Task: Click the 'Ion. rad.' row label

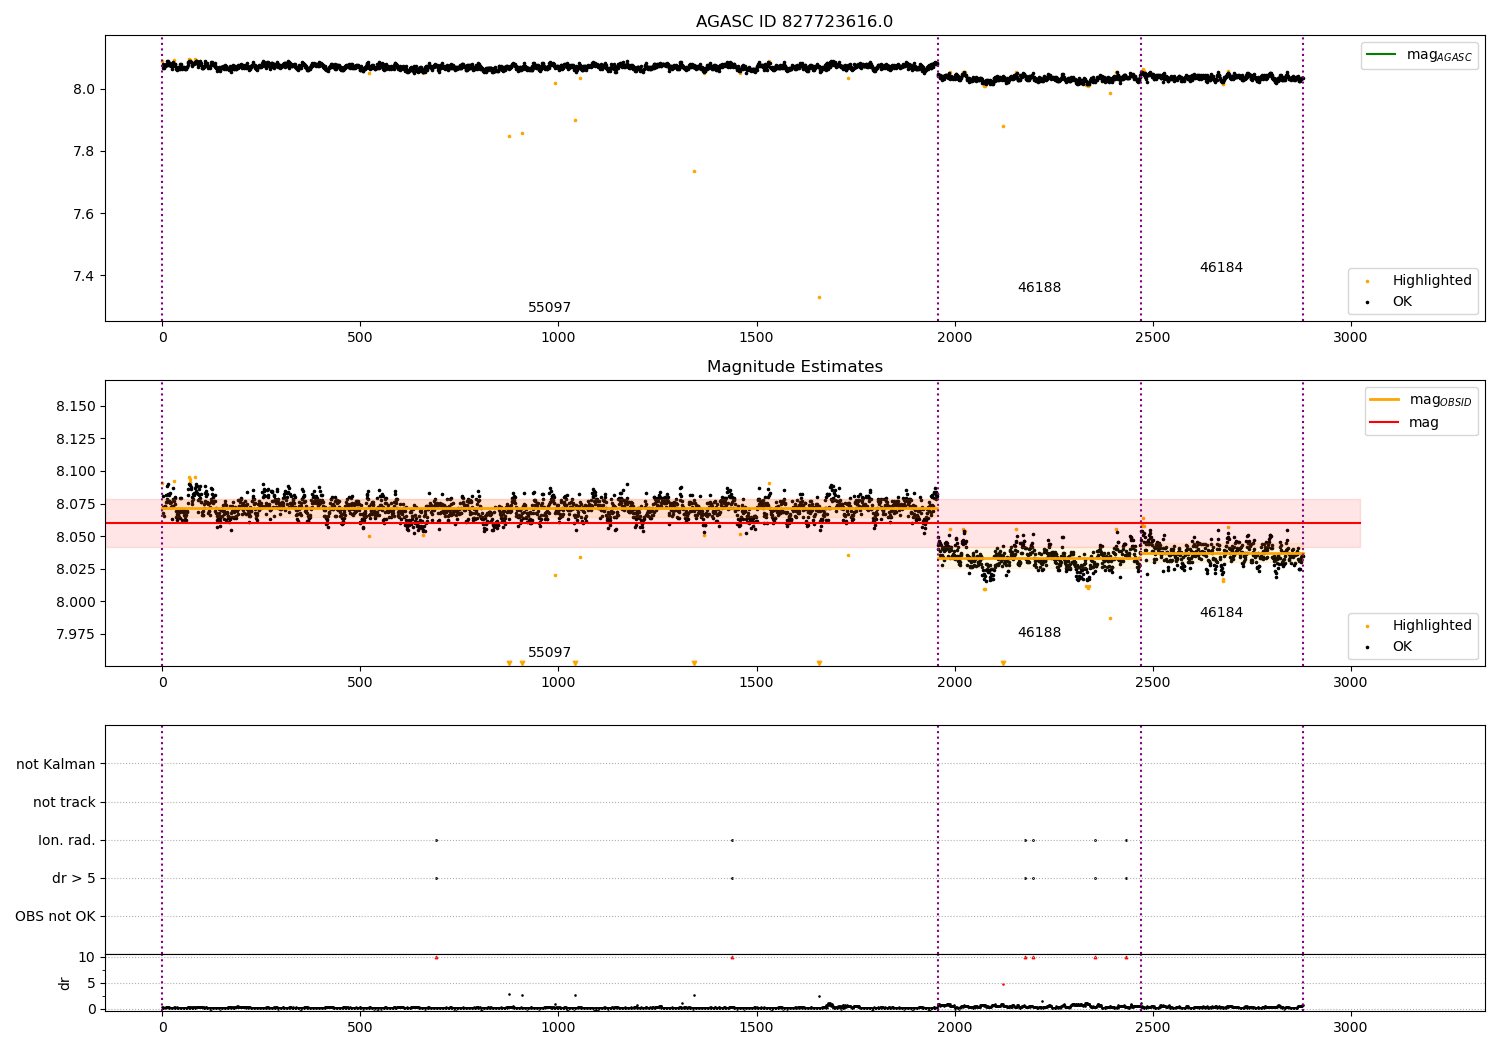Action: (x=67, y=841)
